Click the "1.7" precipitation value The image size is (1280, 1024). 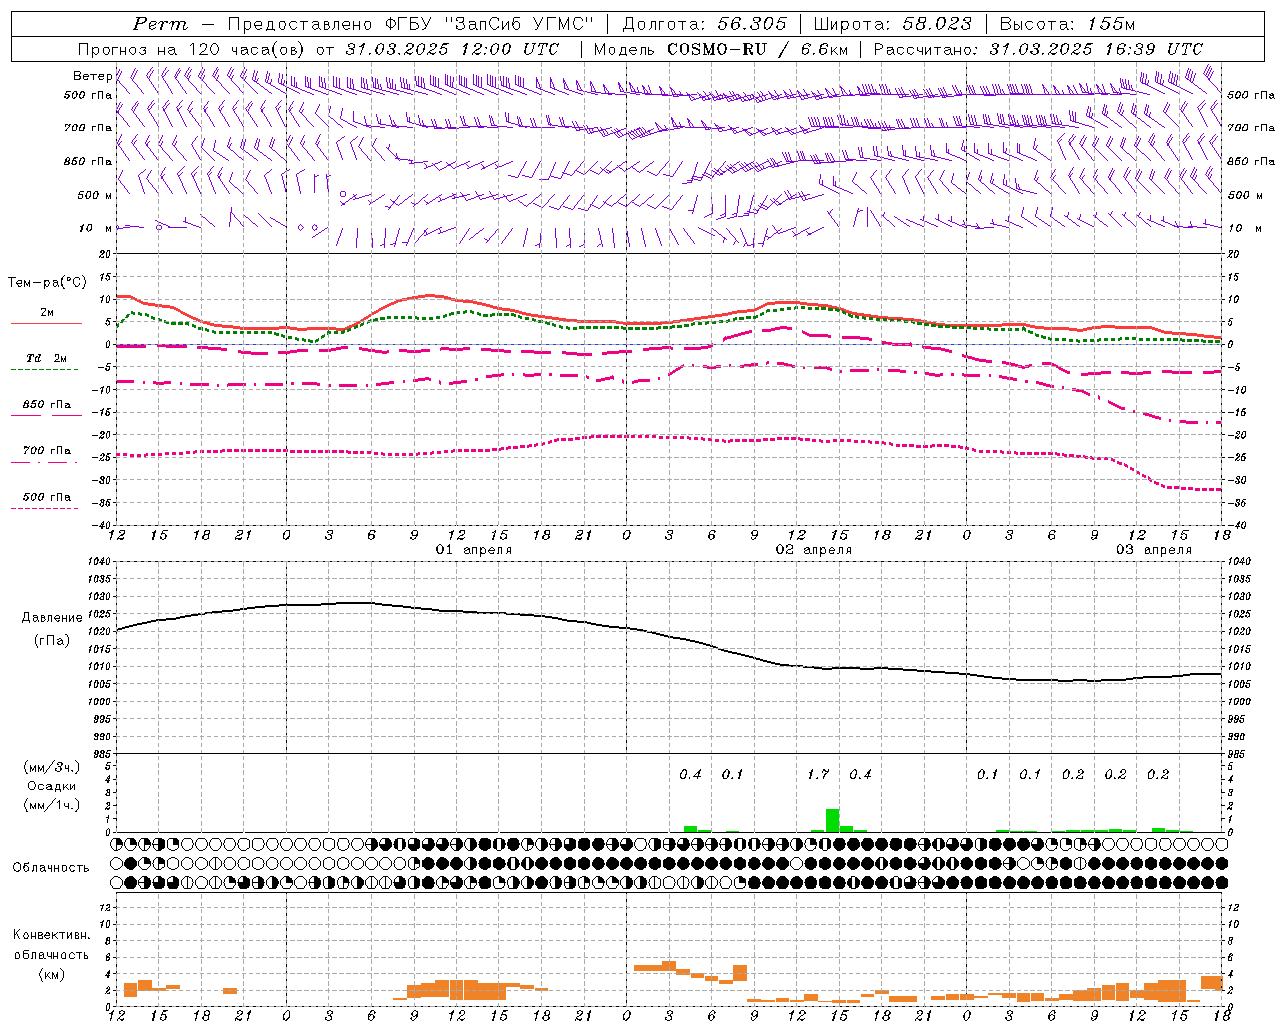click(818, 775)
